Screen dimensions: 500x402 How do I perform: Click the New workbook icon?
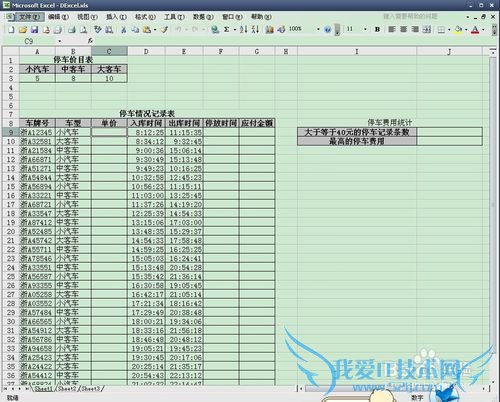(11, 30)
